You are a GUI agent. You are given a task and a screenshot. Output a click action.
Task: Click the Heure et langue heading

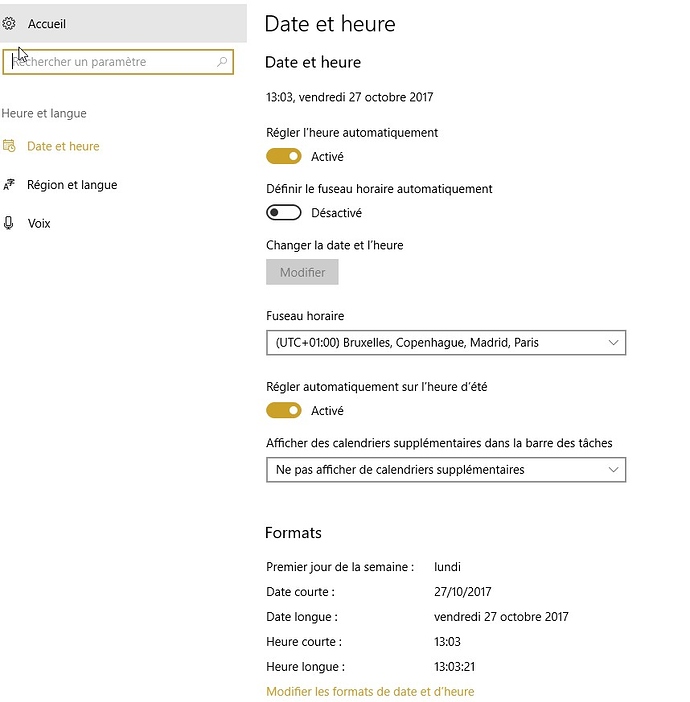44,113
